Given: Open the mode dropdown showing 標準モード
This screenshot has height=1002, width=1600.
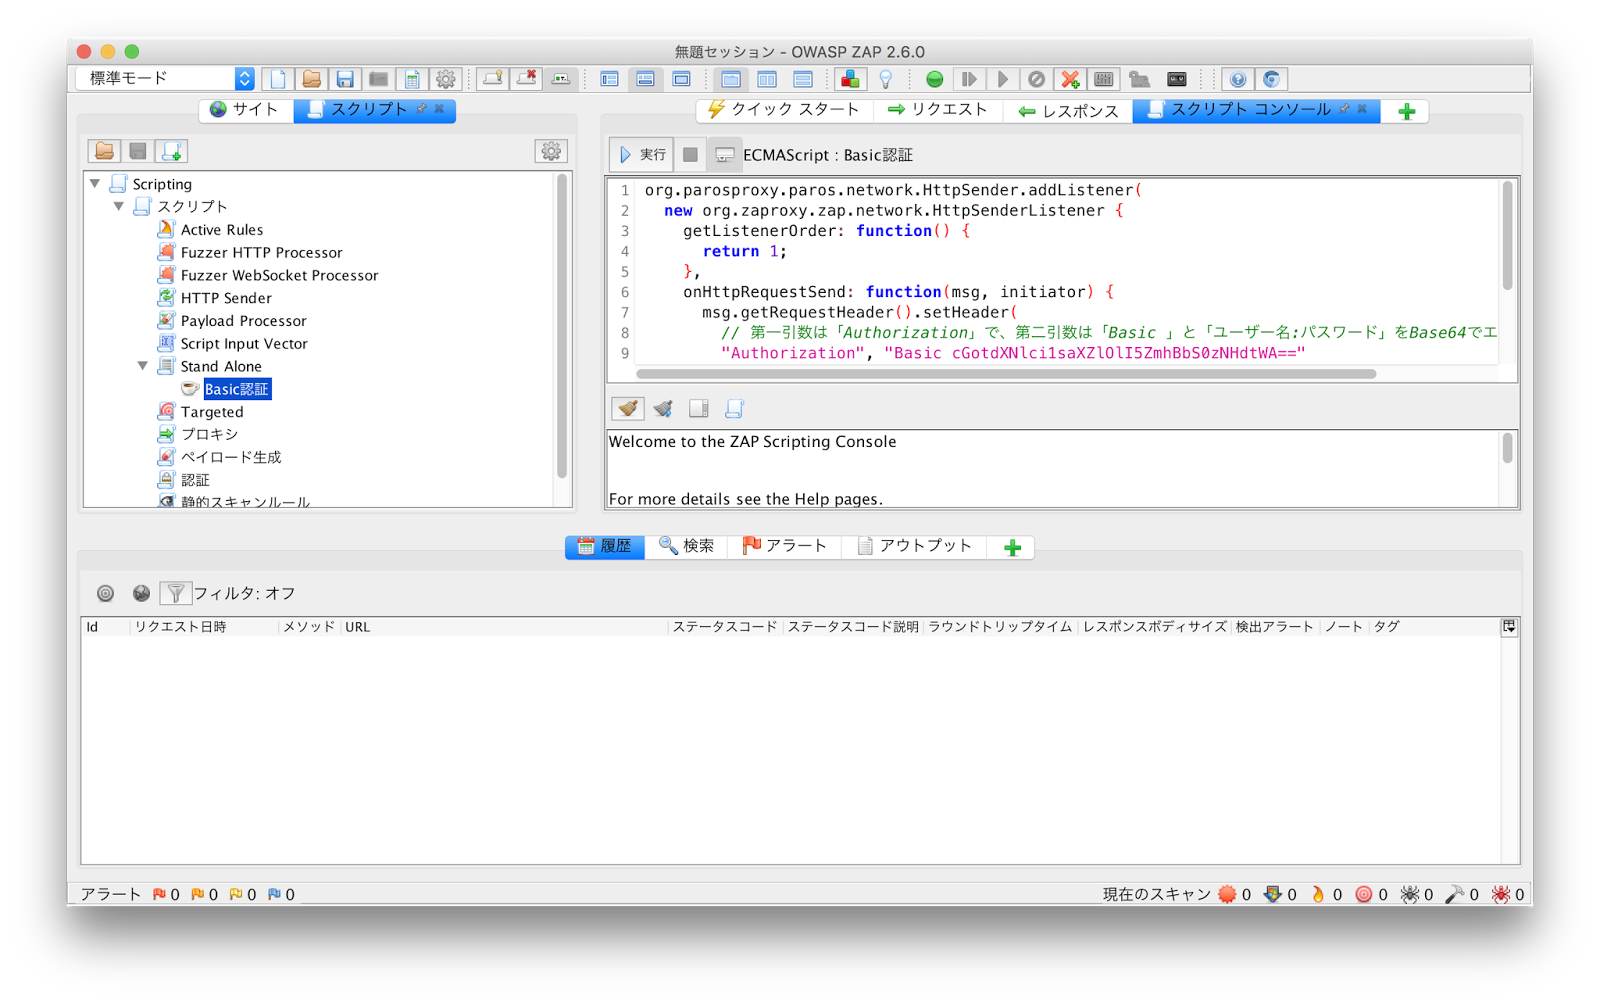Looking at the screenshot, I should (165, 78).
